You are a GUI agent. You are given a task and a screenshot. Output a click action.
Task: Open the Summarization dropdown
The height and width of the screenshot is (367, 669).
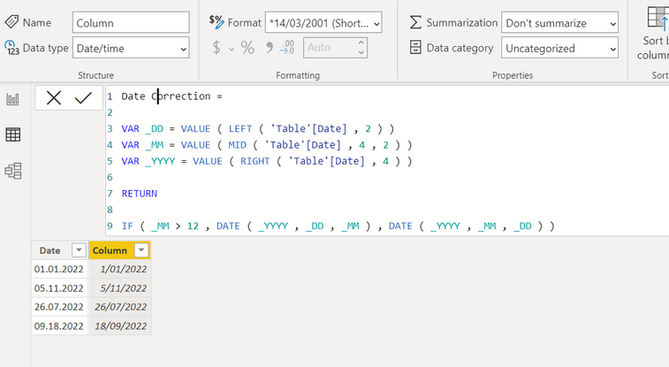(x=560, y=23)
